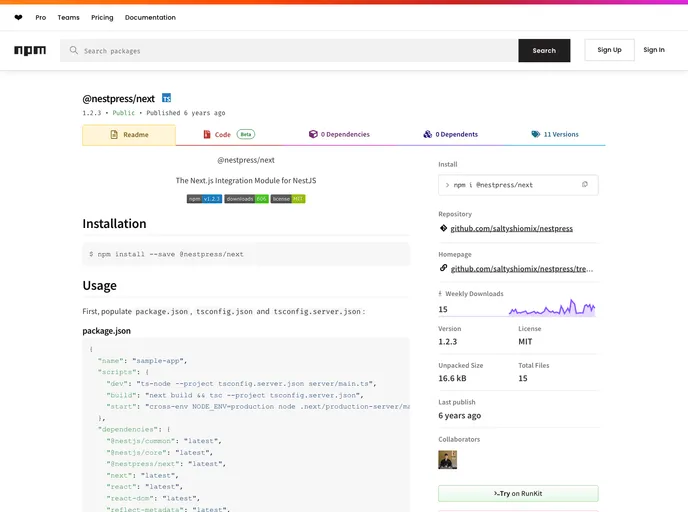Switch to the Code Beta tab
Image resolution: width=688 pixels, height=512 pixels.
point(229,134)
